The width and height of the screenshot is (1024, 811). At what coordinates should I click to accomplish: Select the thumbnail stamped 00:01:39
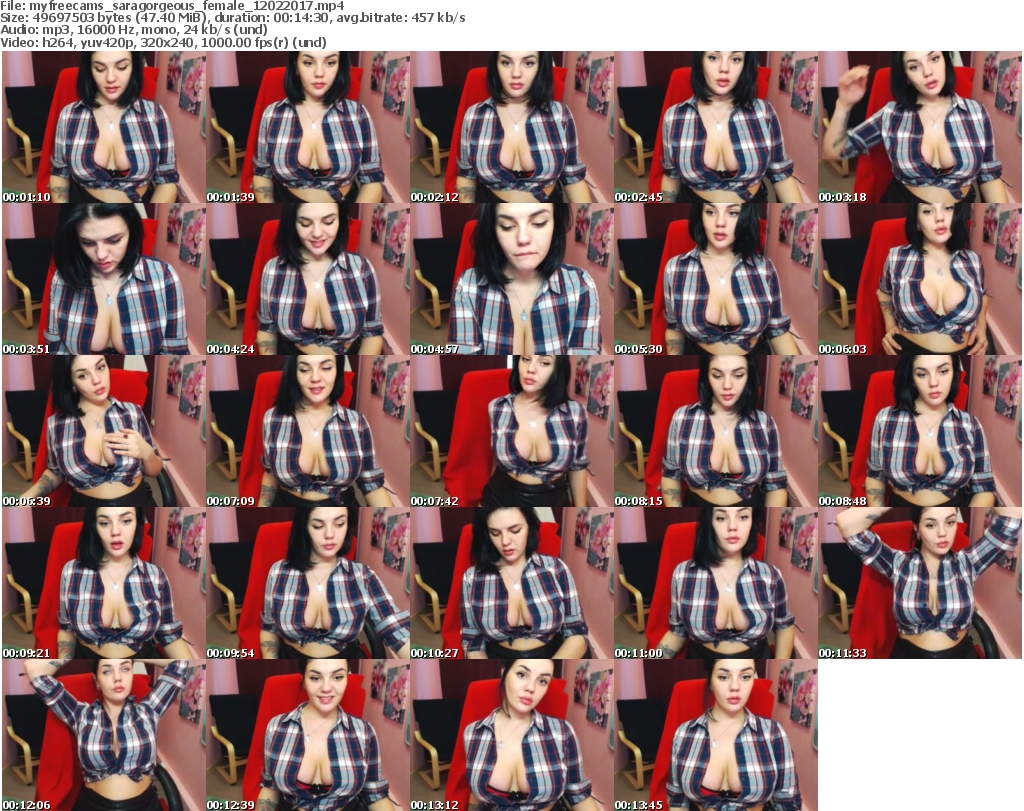click(x=308, y=127)
